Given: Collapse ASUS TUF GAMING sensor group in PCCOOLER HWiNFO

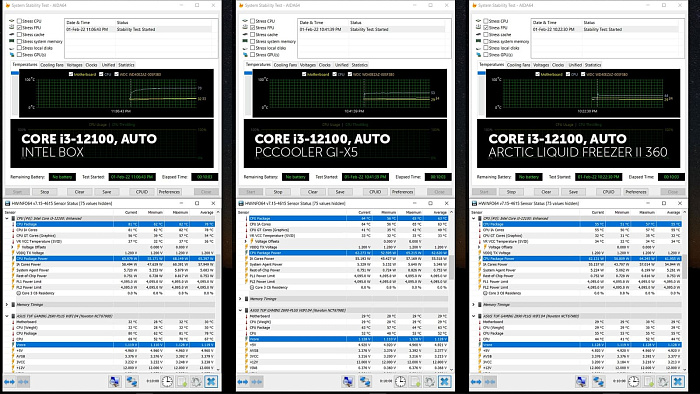Looking at the screenshot, I should click(x=240, y=310).
